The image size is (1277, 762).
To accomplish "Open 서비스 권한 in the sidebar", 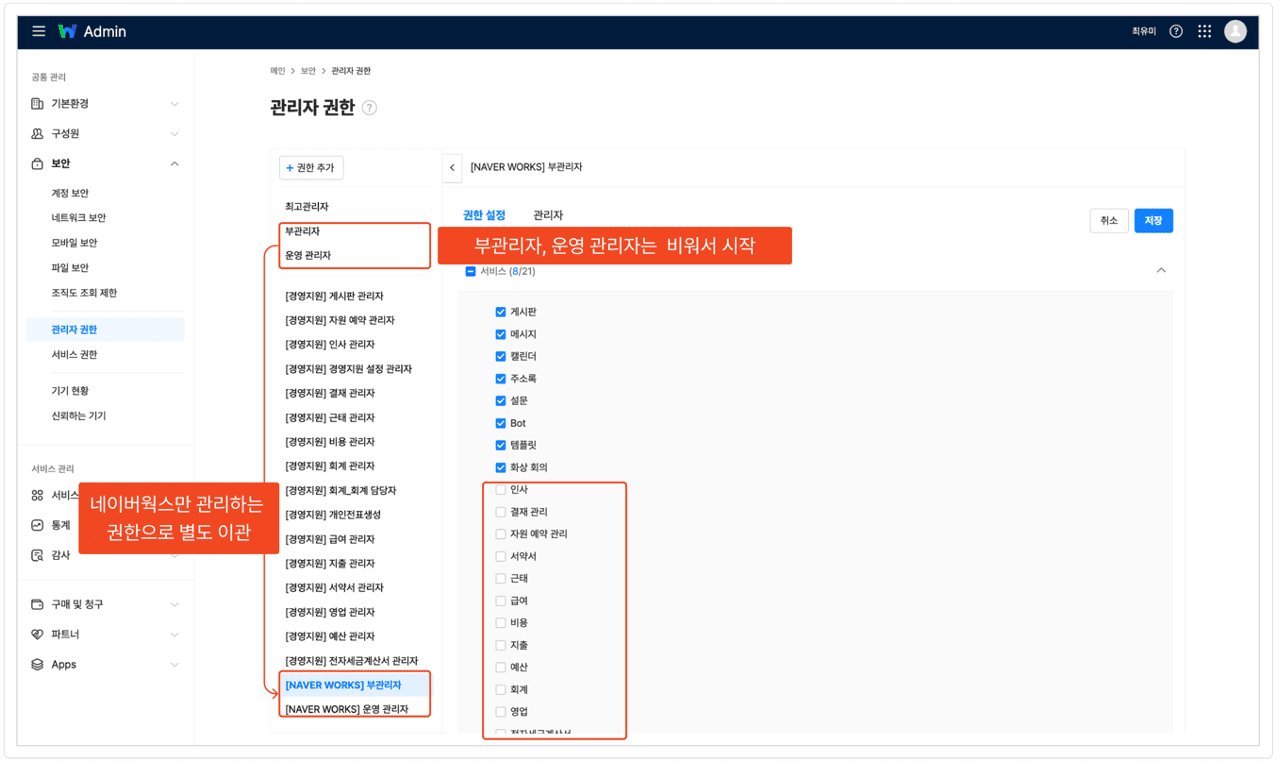I will [74, 355].
